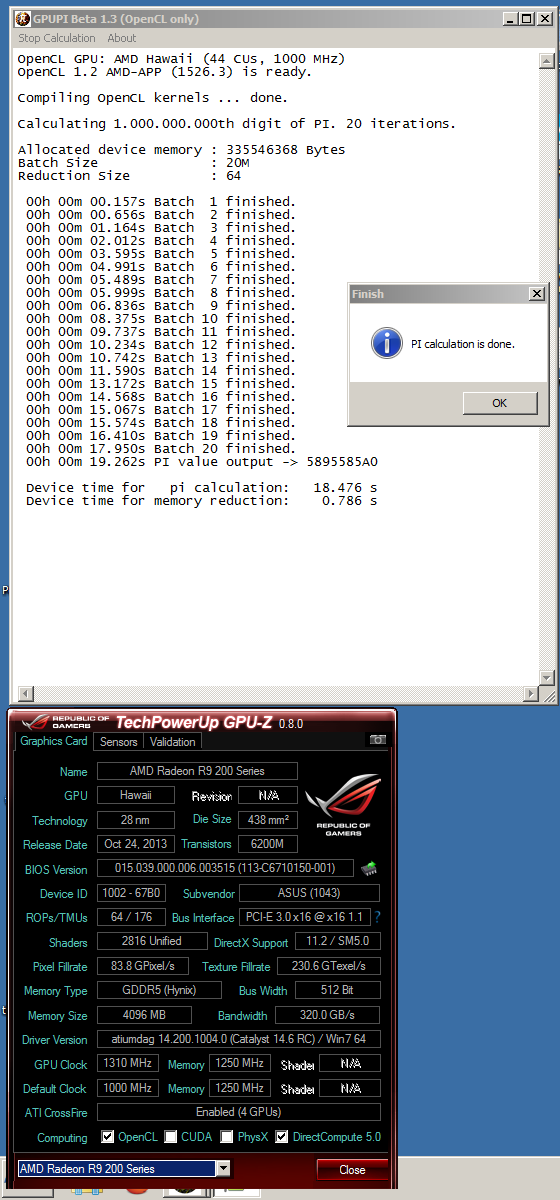Screen dimensions: 560x1200
Task: Click the ATI CrossFire Enabled (4 GPUs) field
Action: (238, 1112)
